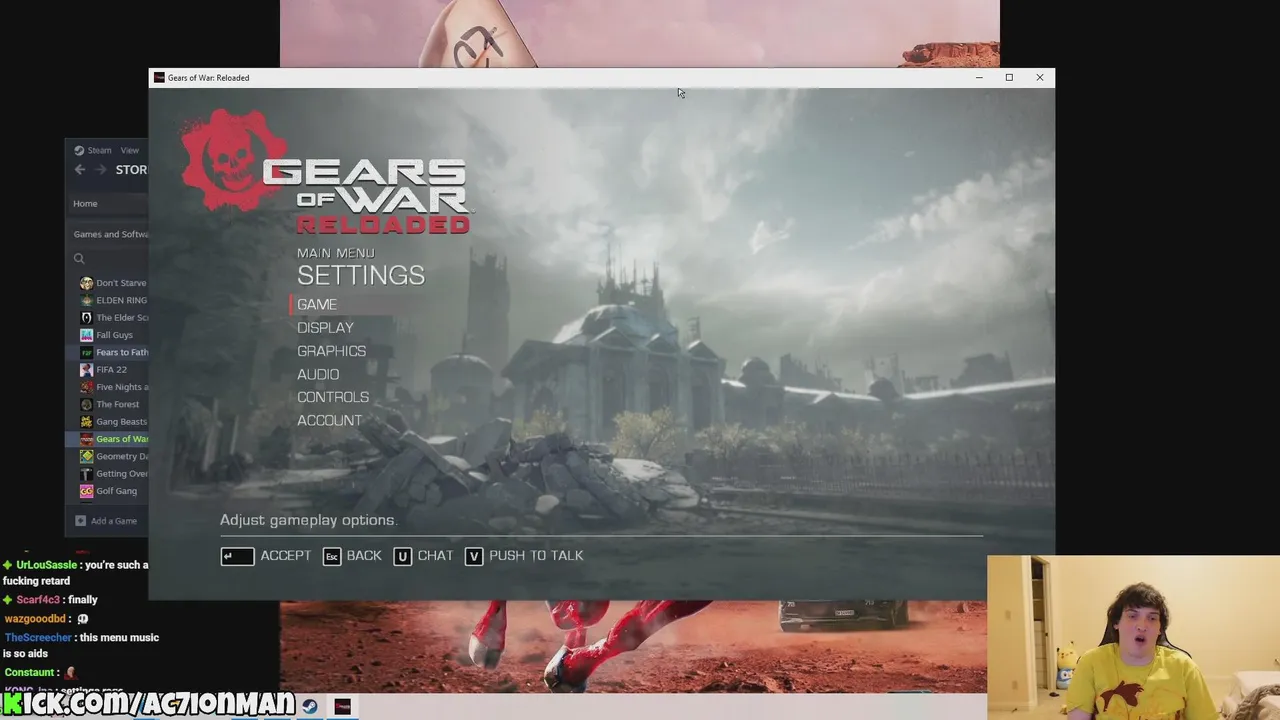Image resolution: width=1280 pixels, height=720 pixels.
Task: Select FIFA 22 icon in Steam library
Action: pyautogui.click(x=87, y=370)
